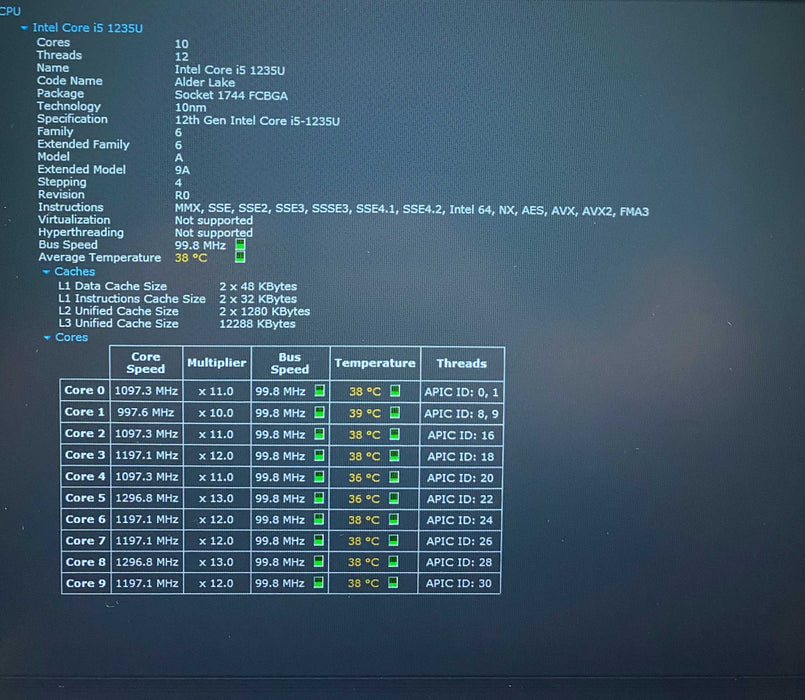Click the APIC ID: 30 cell

459,583
